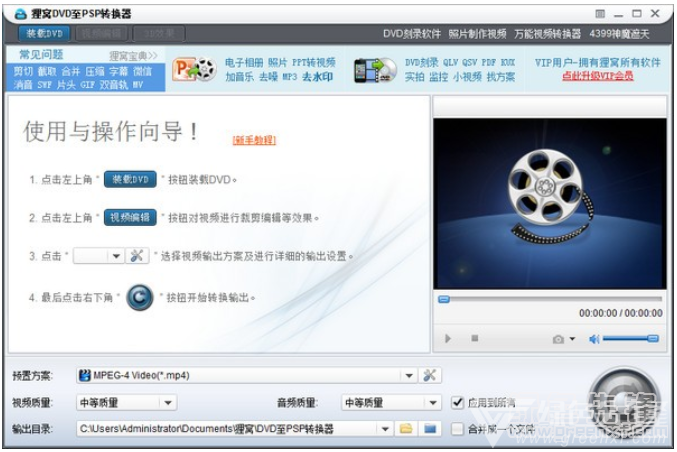Click the 视频编辑 button in wizard step 2
Image resolution: width=677 pixels, height=452 pixels.
[130, 218]
